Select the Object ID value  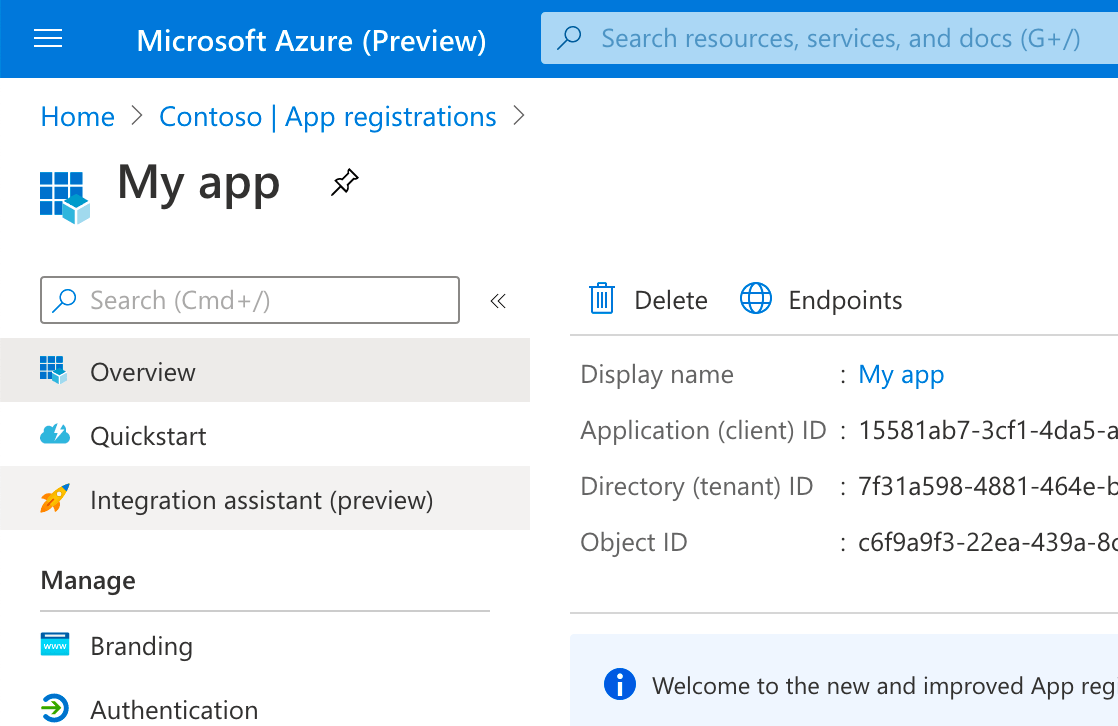(x=988, y=543)
